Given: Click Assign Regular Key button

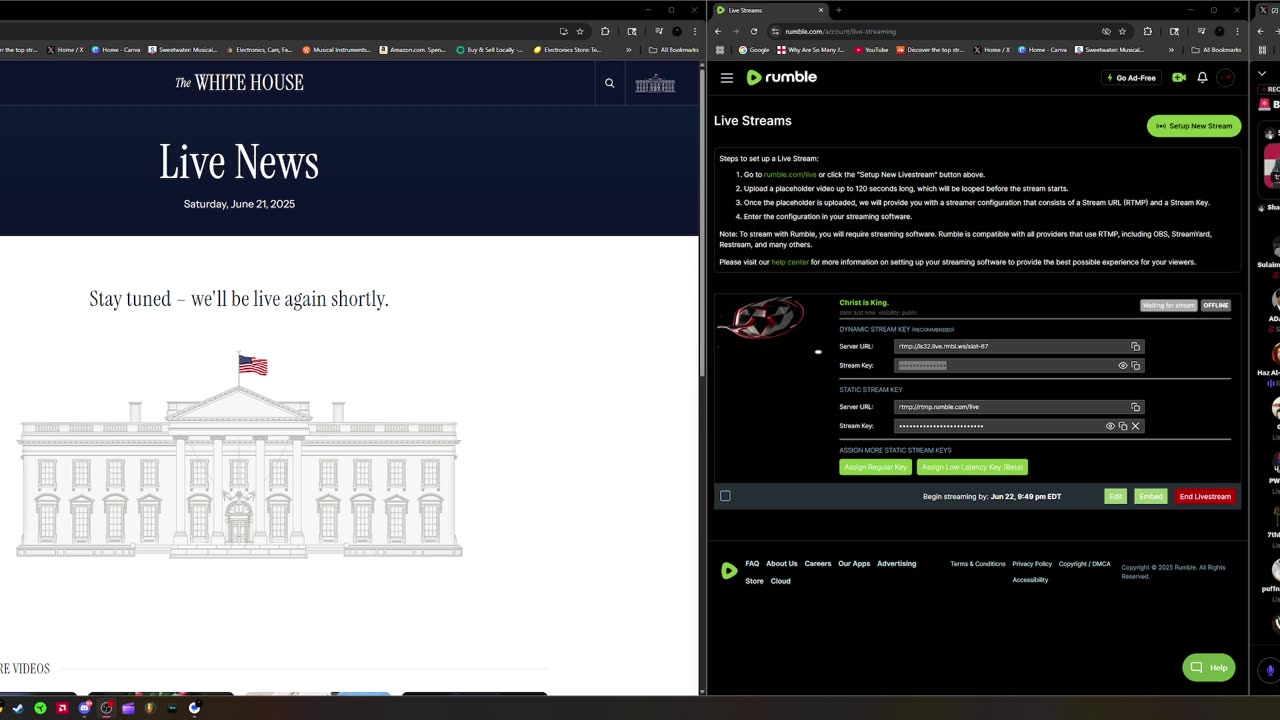Looking at the screenshot, I should pyautogui.click(x=875, y=467).
